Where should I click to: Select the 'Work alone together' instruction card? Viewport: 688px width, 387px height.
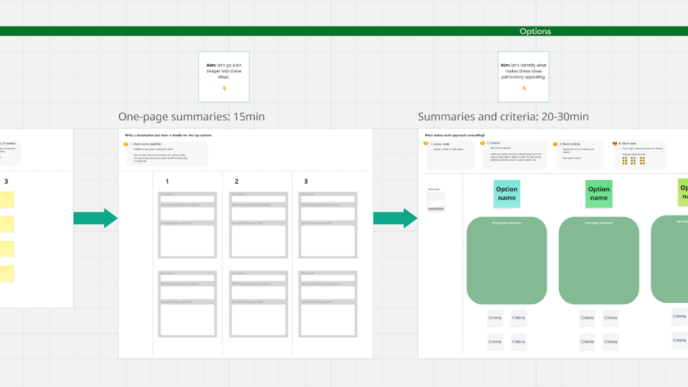167,153
